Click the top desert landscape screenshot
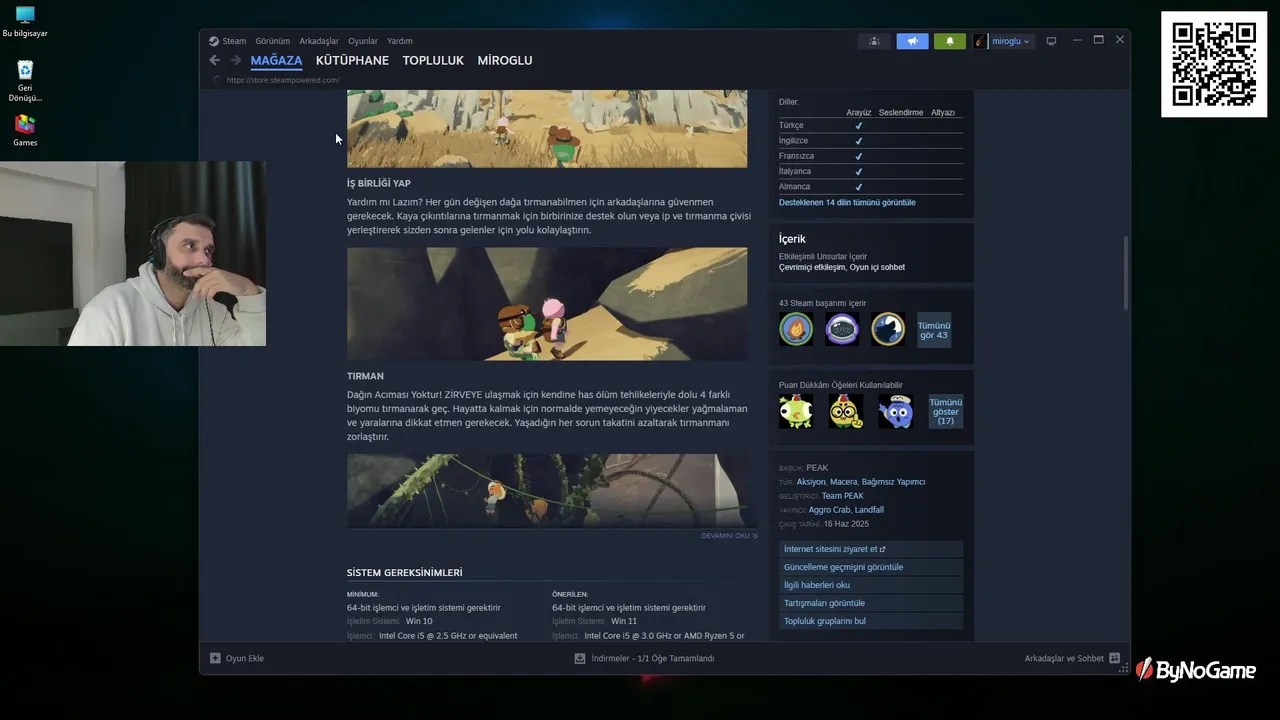Image resolution: width=1280 pixels, height=720 pixels. pos(547,128)
